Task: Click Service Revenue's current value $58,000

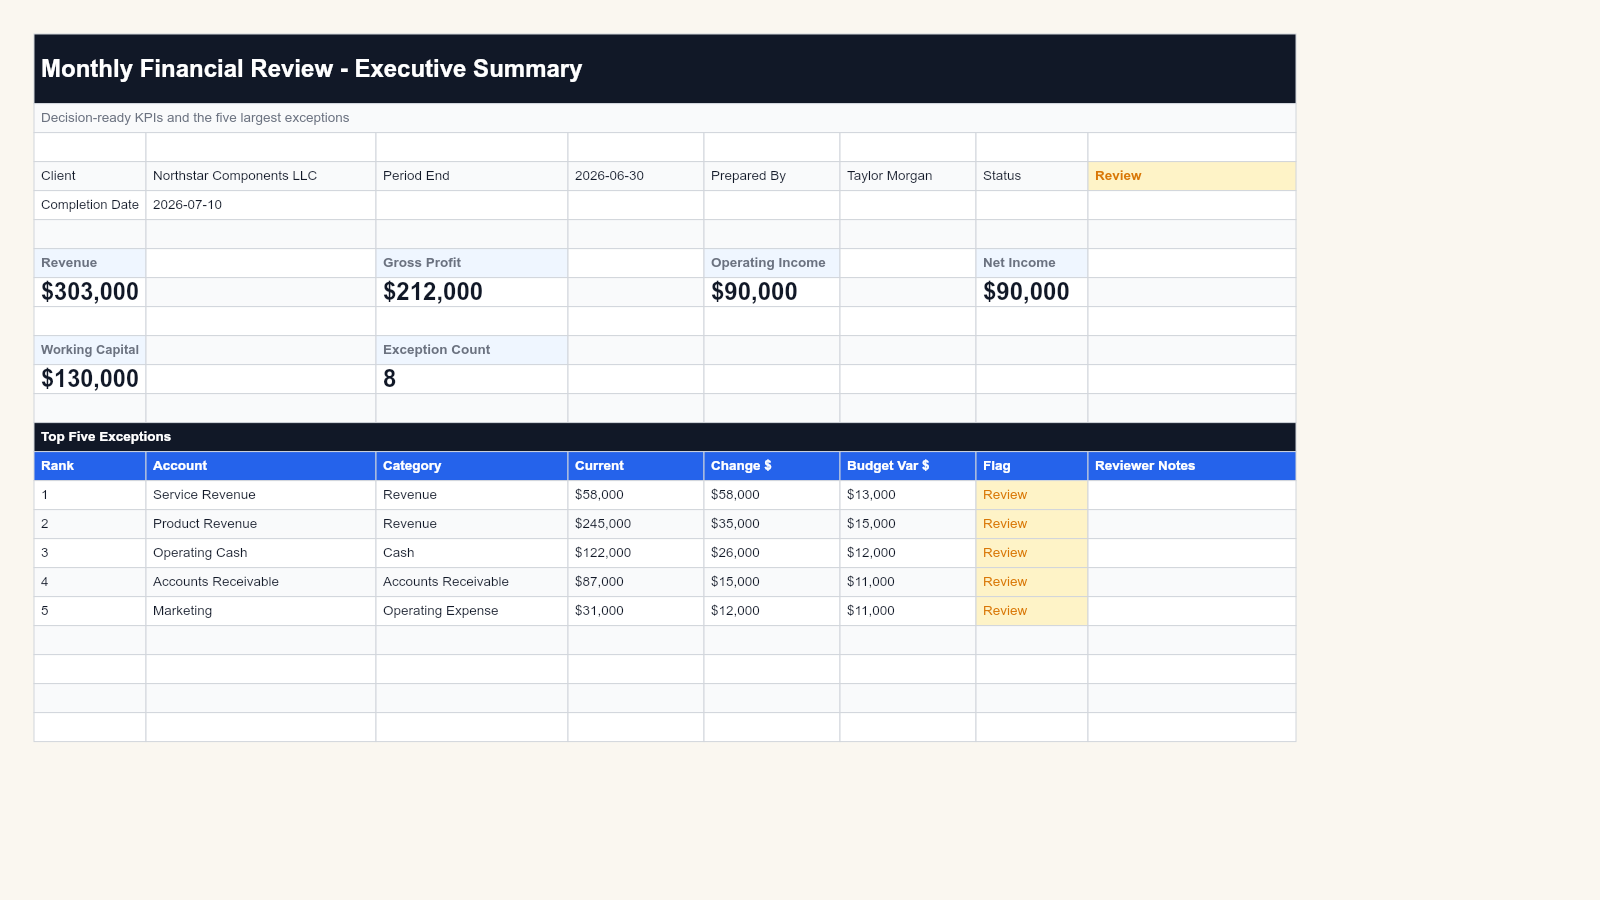Action: click(636, 495)
